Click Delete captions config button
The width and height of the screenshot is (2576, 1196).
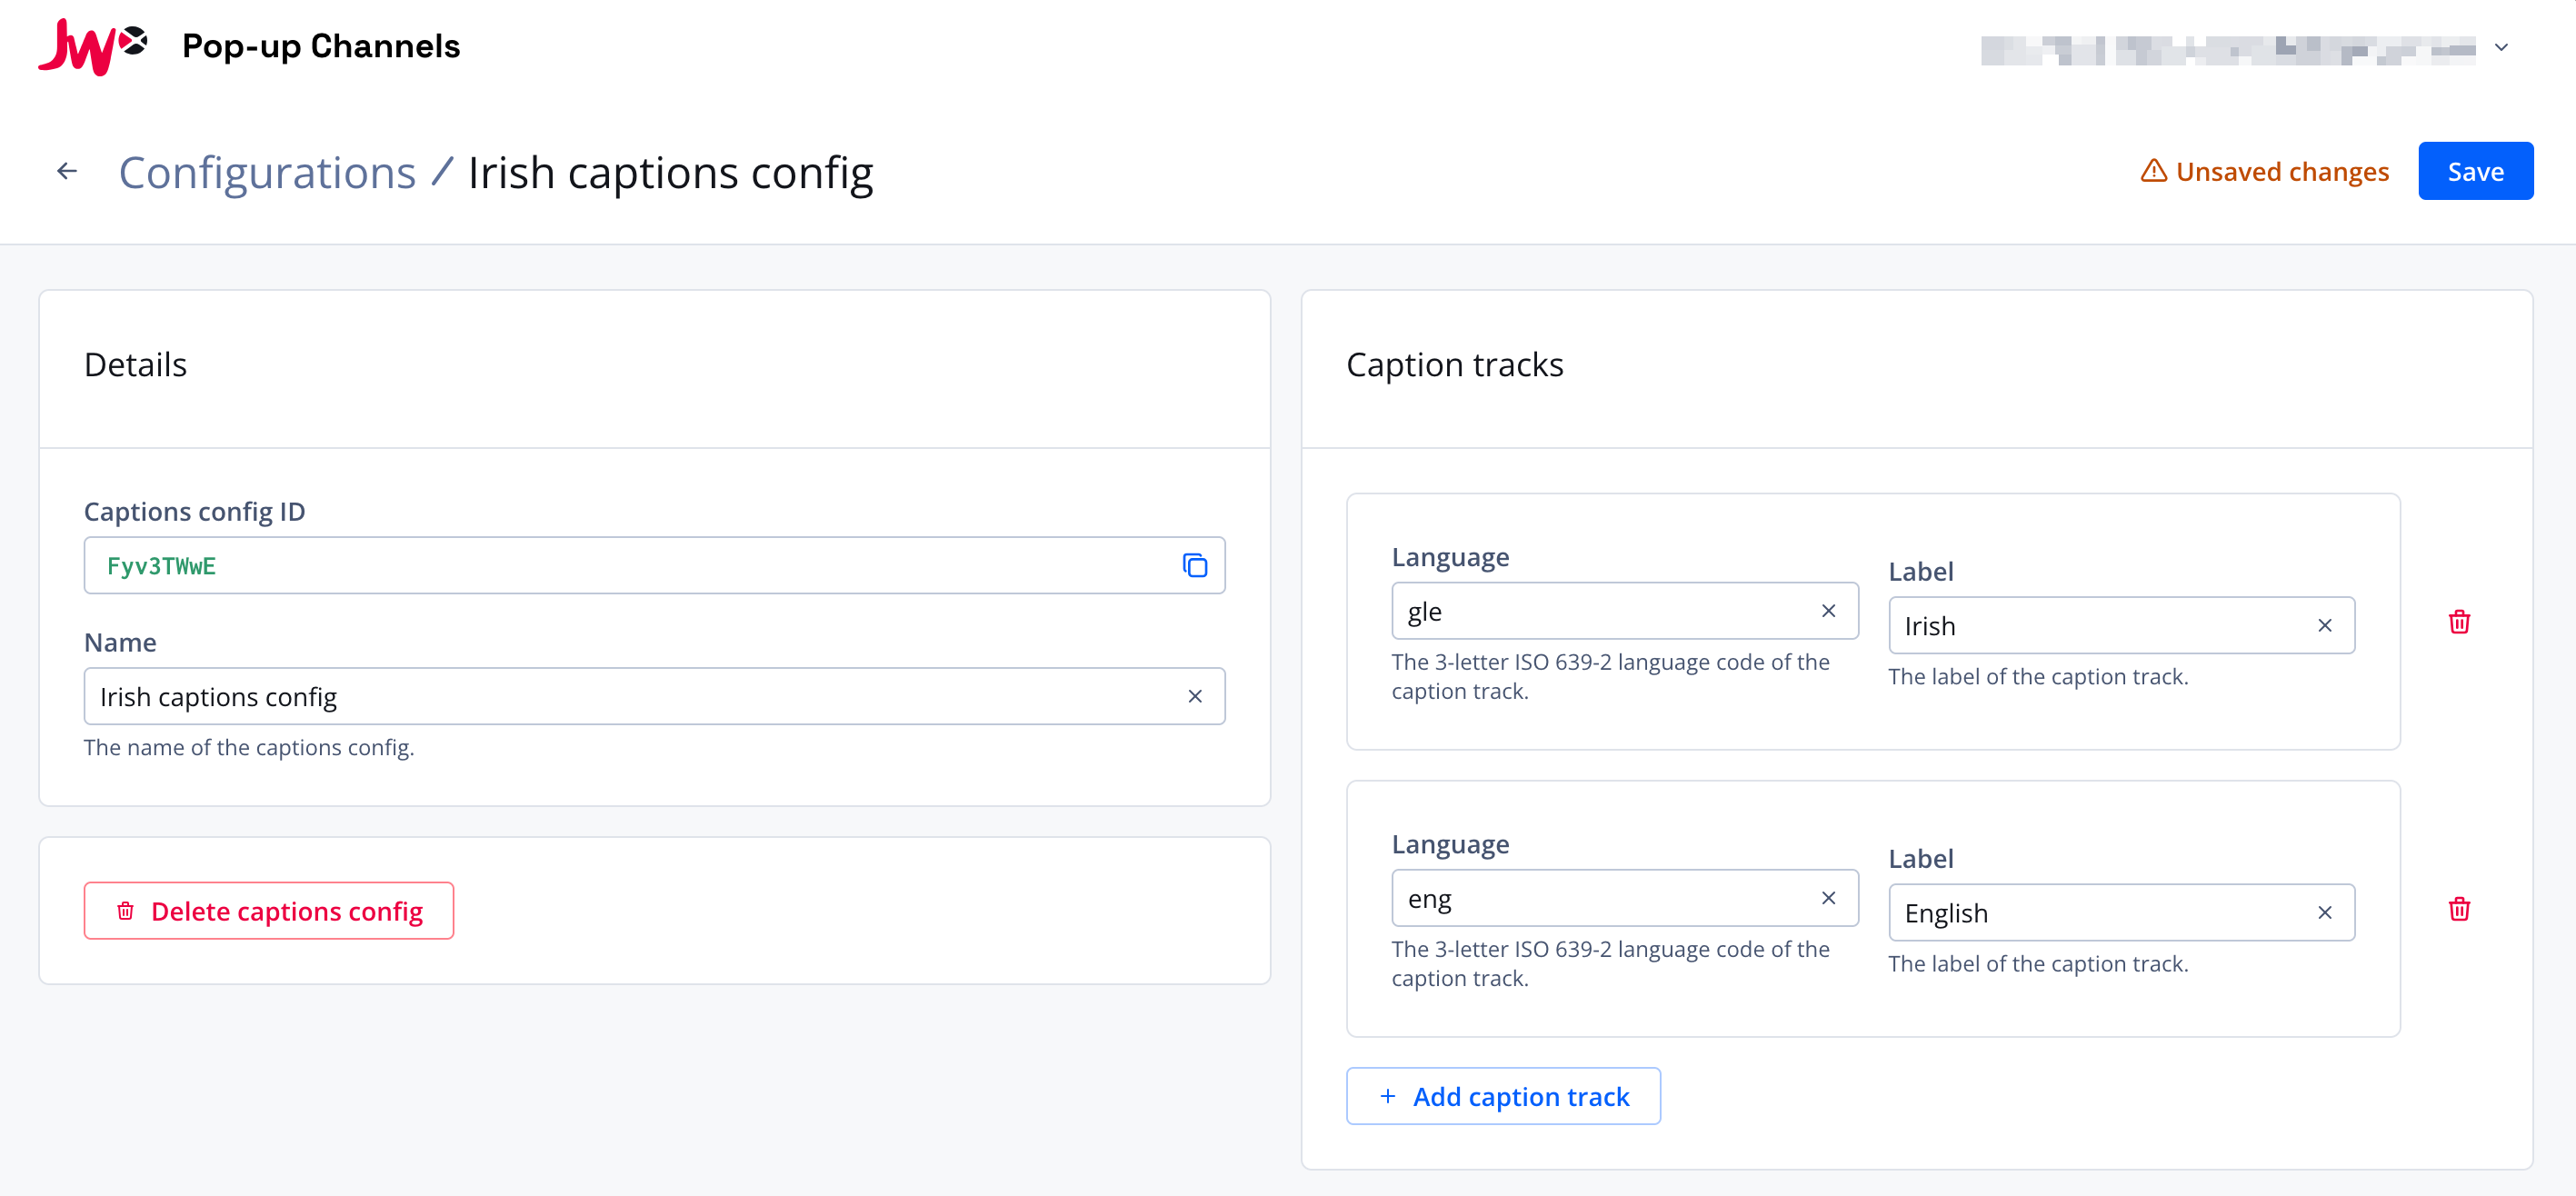click(x=269, y=911)
